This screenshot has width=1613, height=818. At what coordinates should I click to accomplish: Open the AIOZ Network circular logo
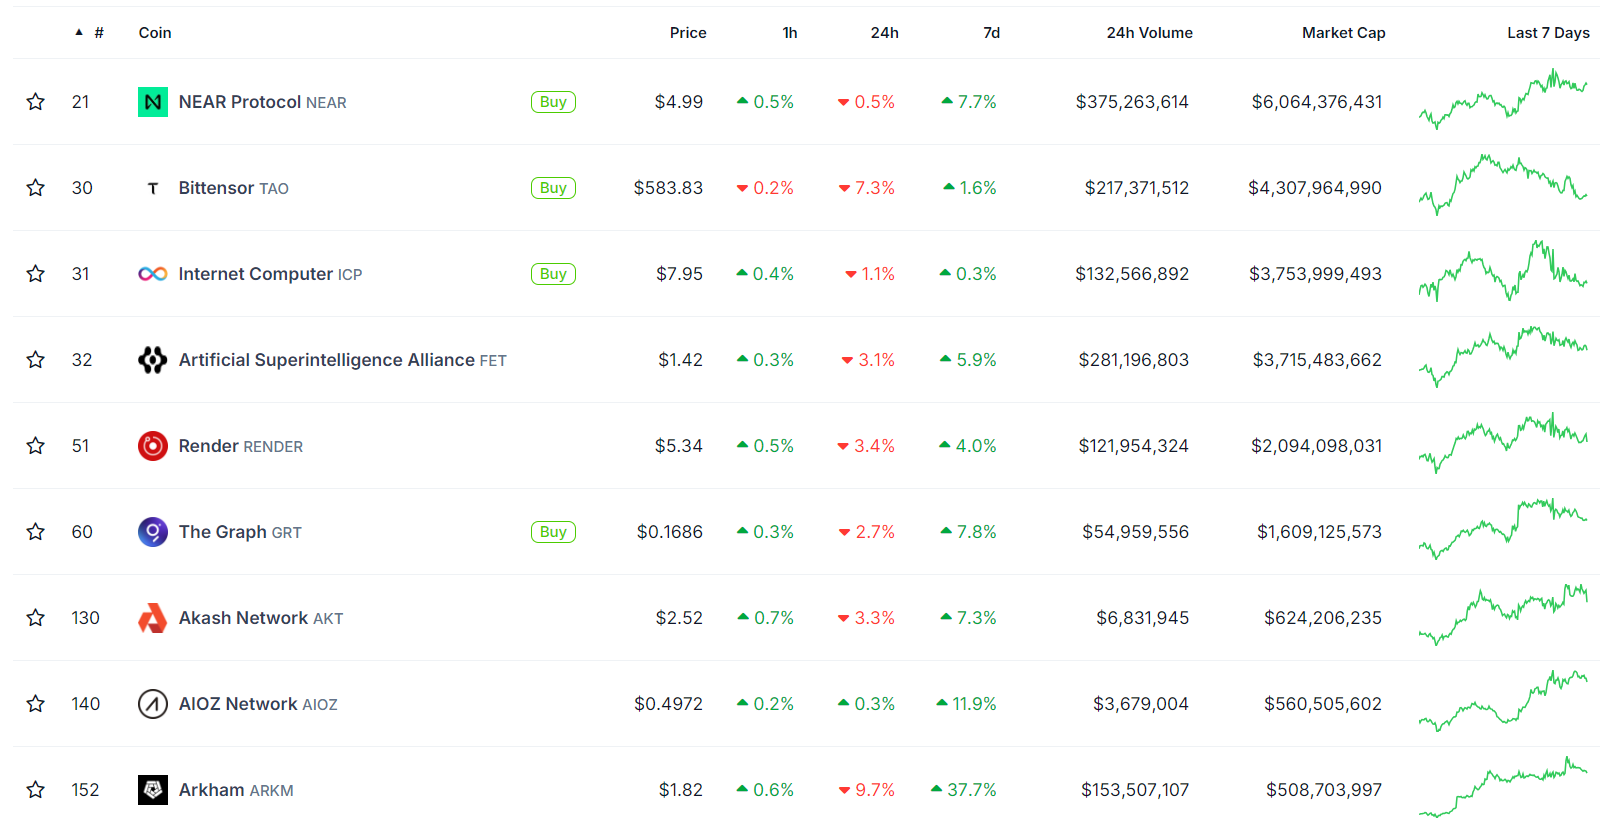[153, 704]
